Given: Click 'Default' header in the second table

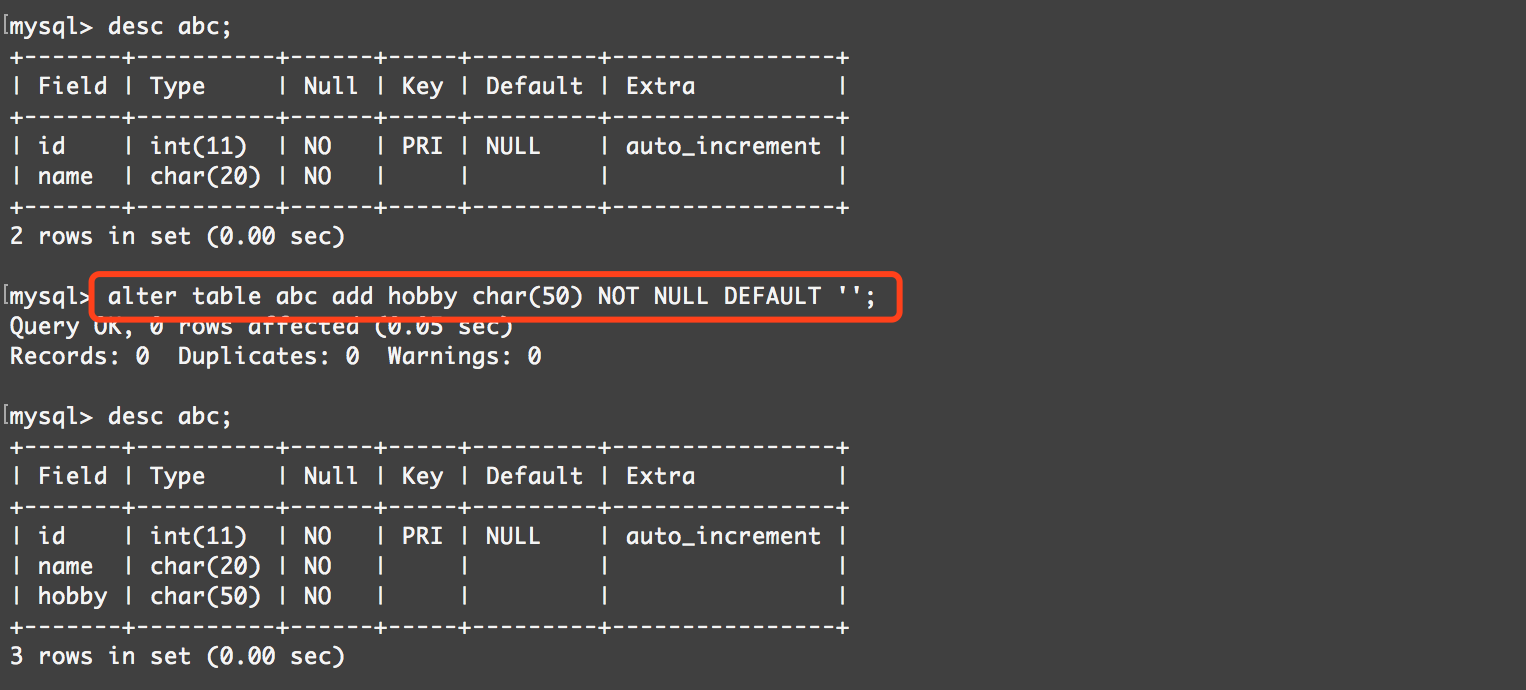Looking at the screenshot, I should [534, 477].
